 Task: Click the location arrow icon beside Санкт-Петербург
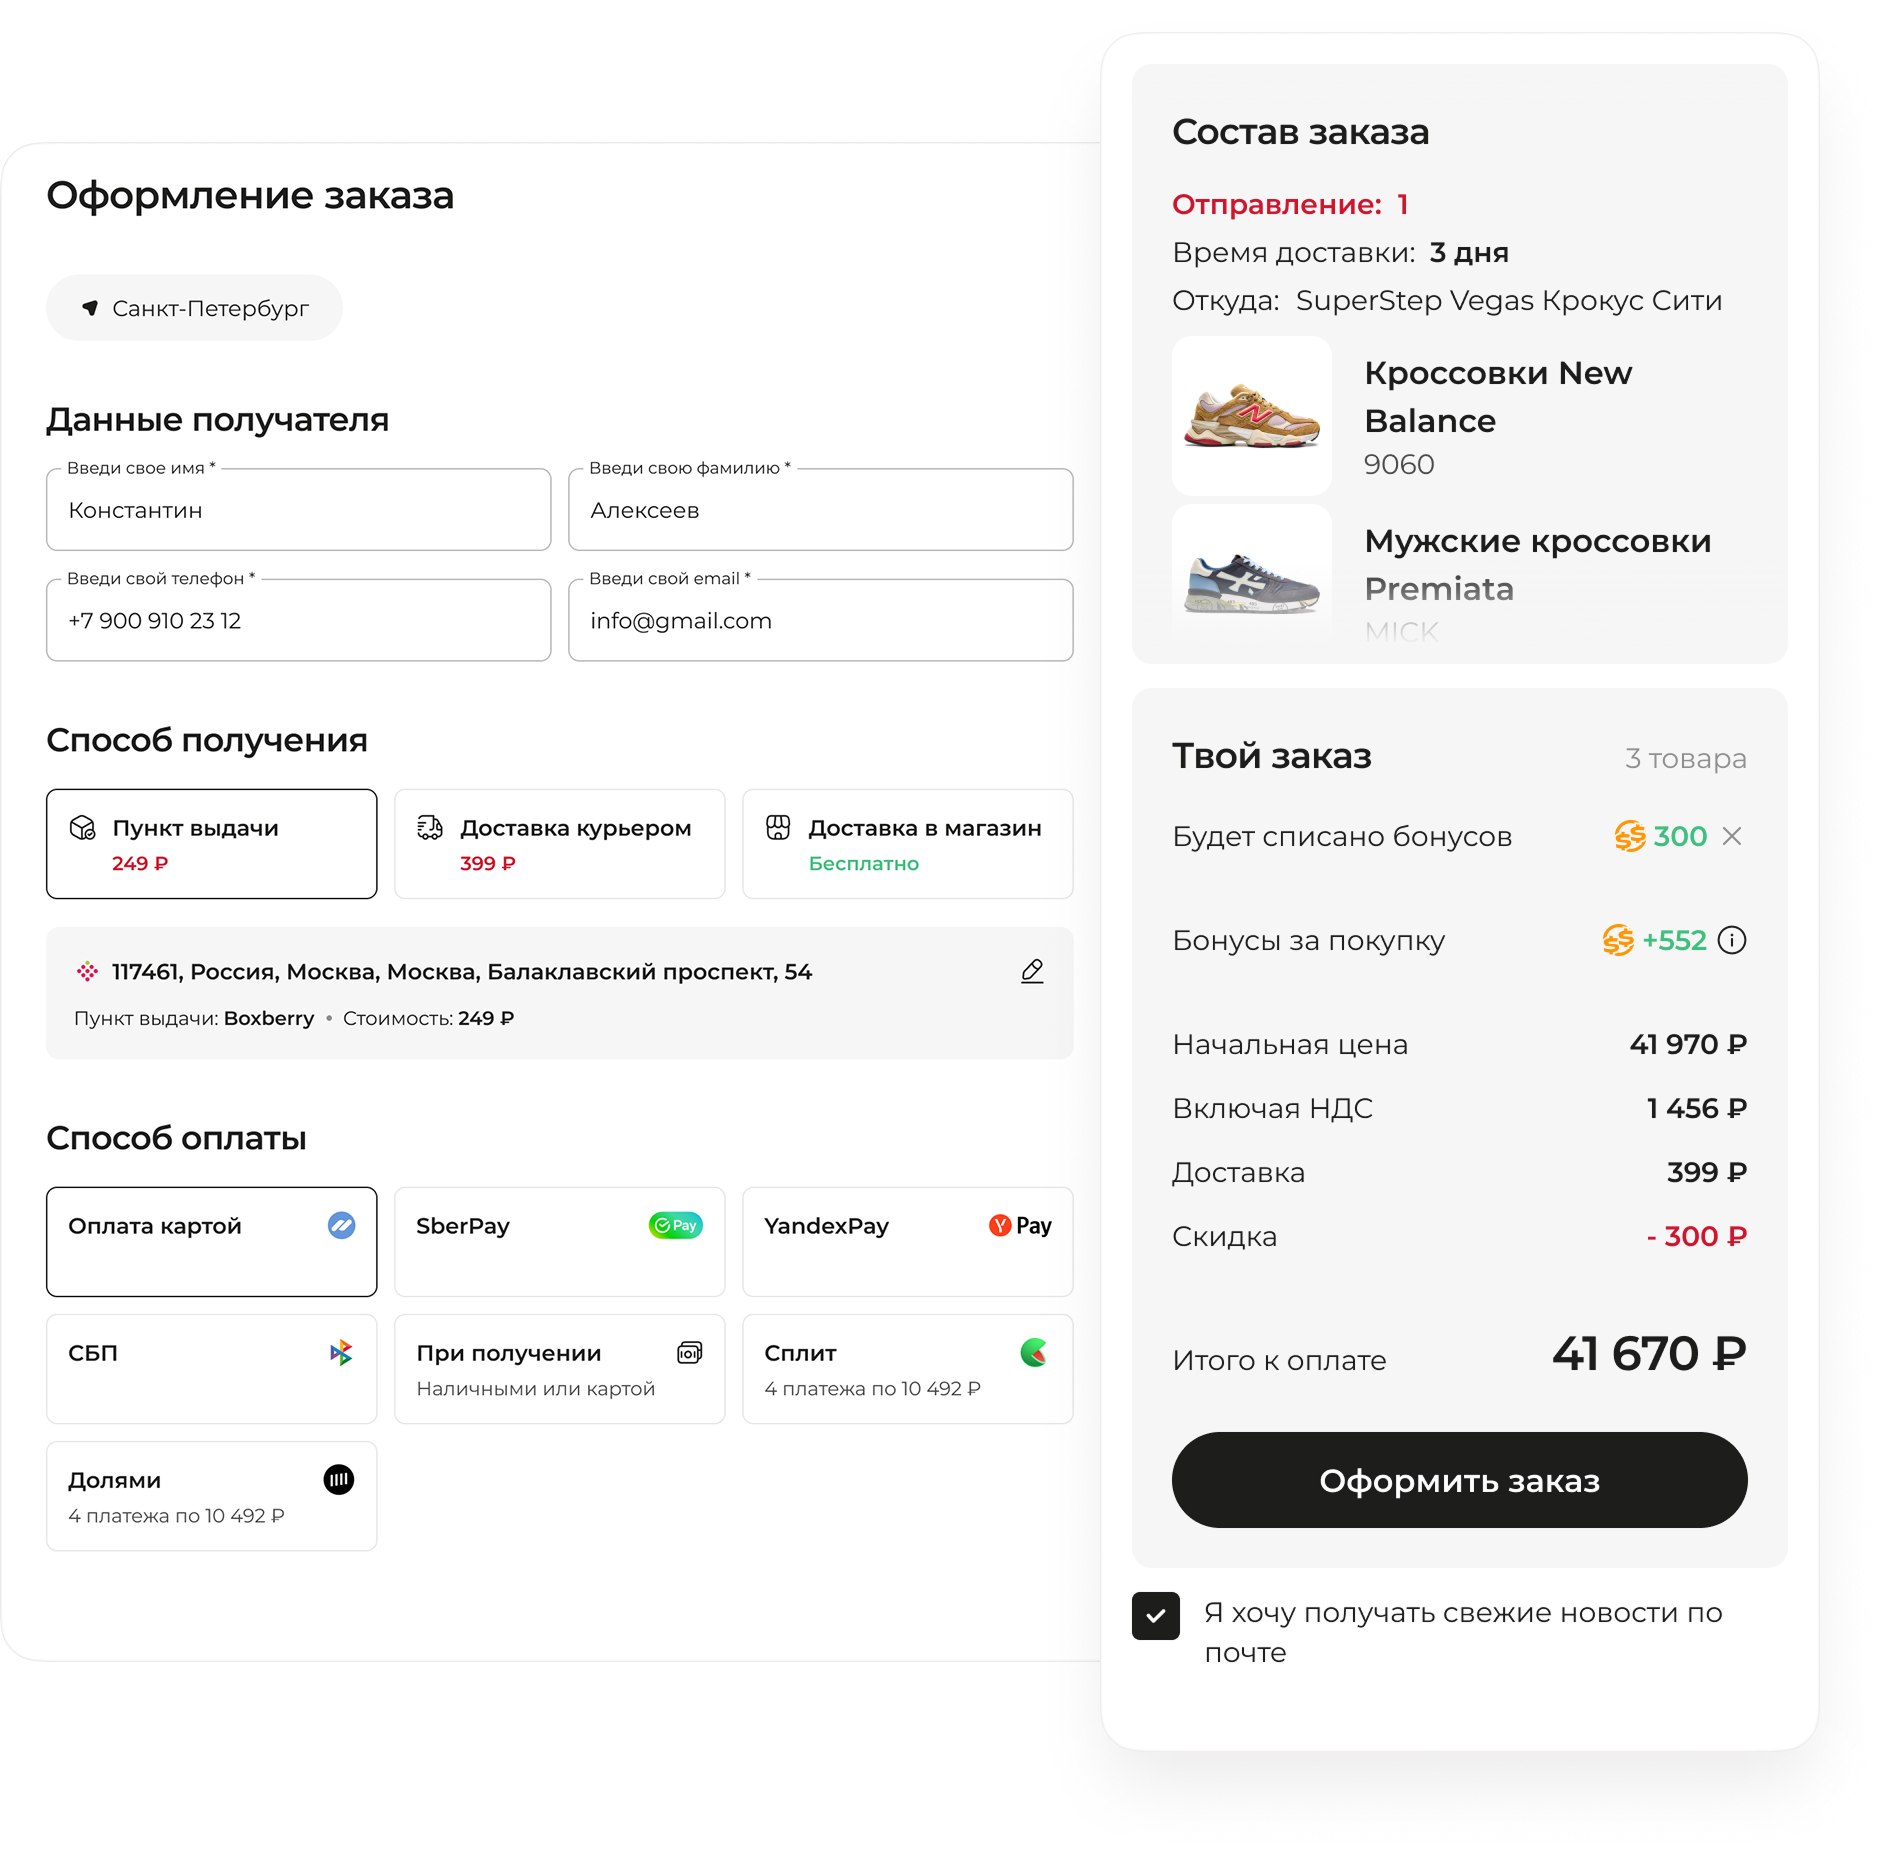pyautogui.click(x=90, y=308)
